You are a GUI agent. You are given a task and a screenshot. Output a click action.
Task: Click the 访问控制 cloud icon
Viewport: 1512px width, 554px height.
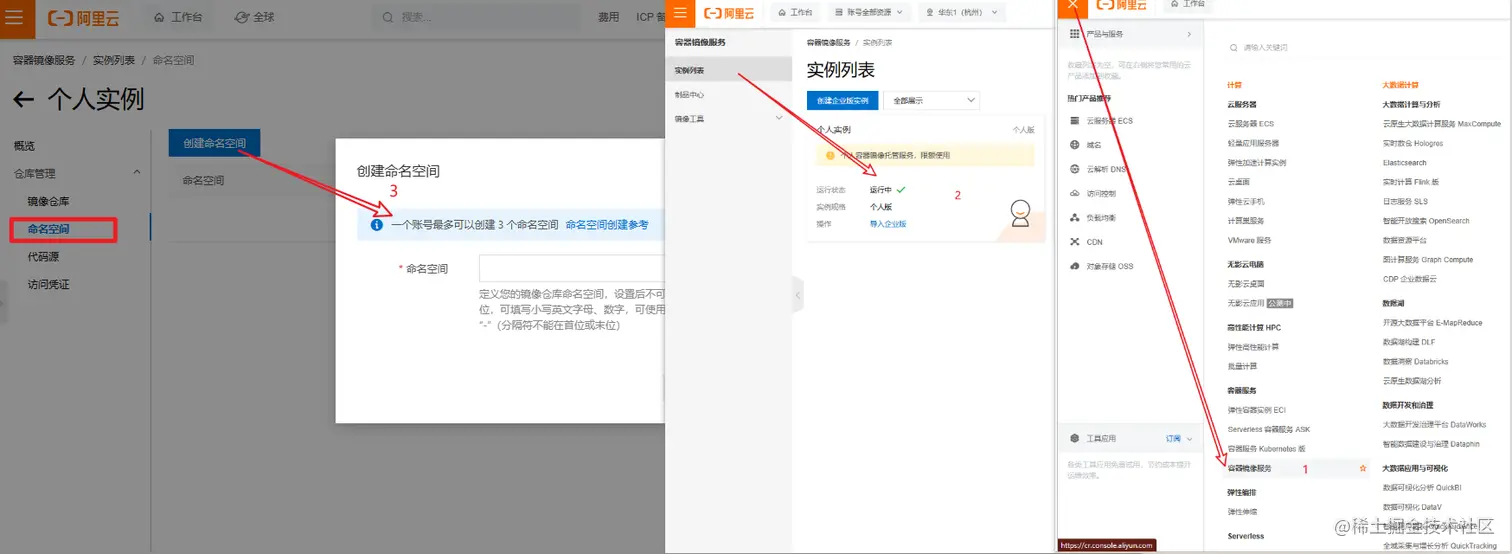pyautogui.click(x=1074, y=193)
